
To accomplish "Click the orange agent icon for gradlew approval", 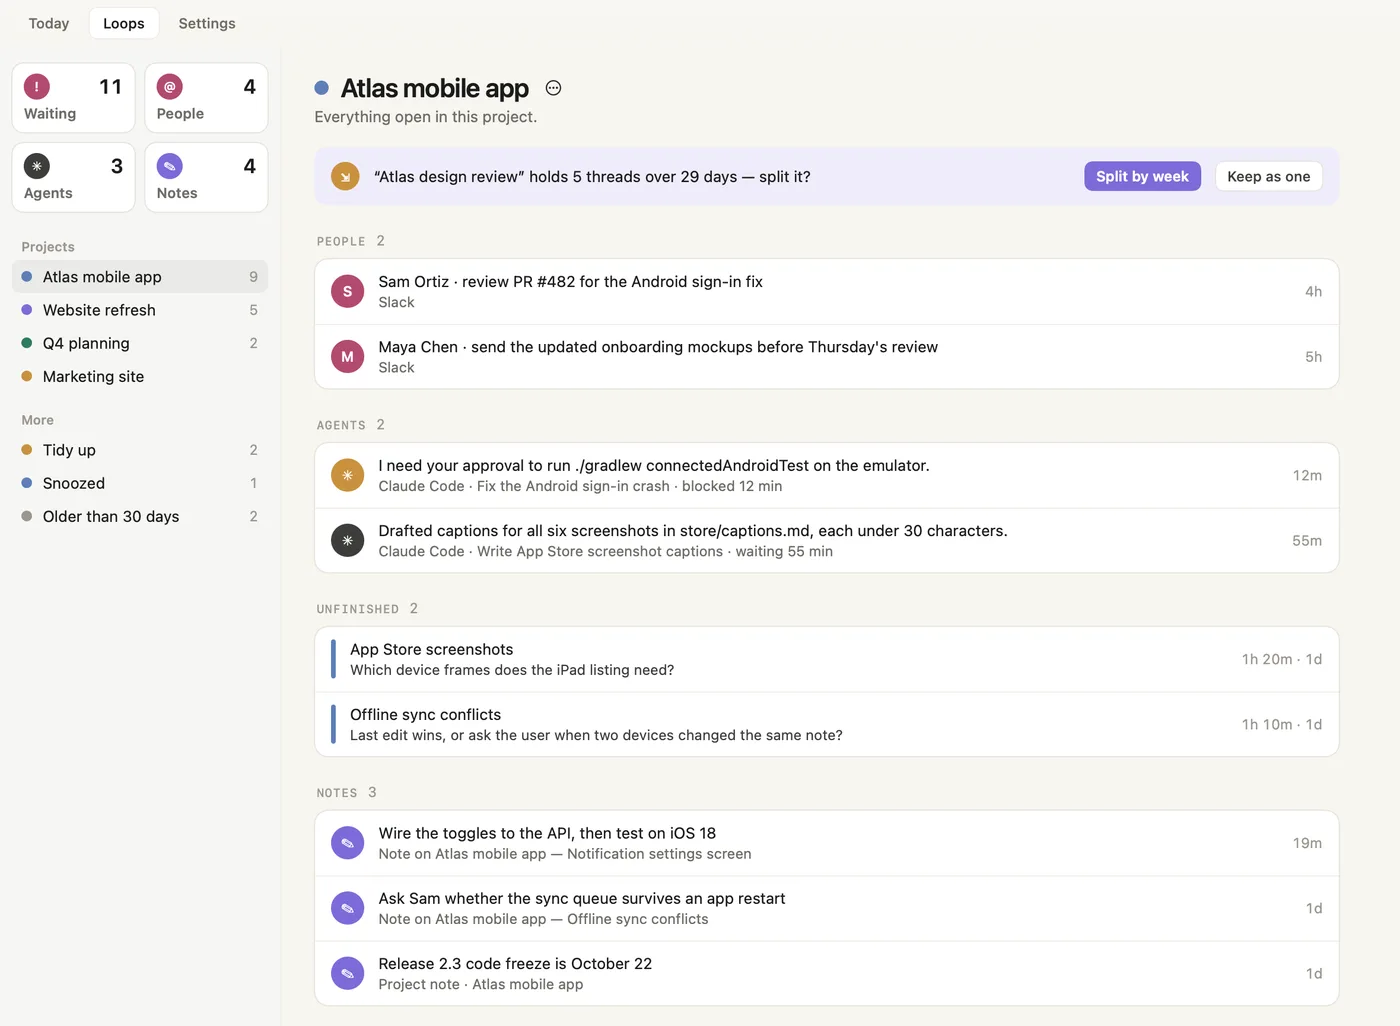I will click(347, 476).
